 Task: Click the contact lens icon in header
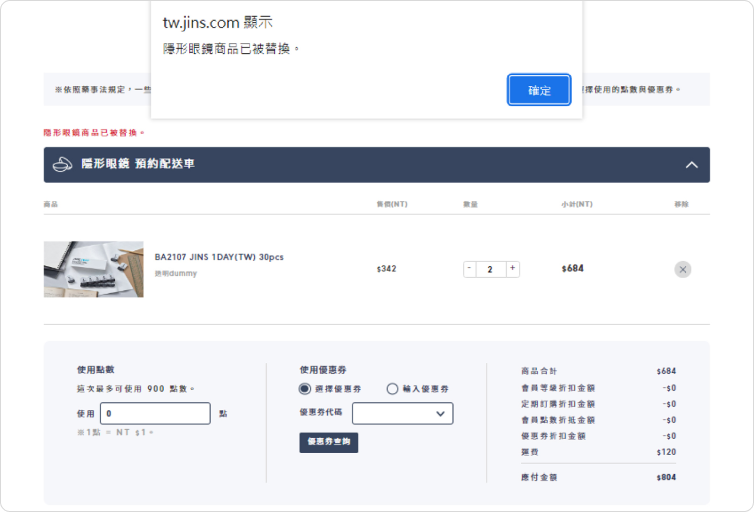tap(63, 164)
